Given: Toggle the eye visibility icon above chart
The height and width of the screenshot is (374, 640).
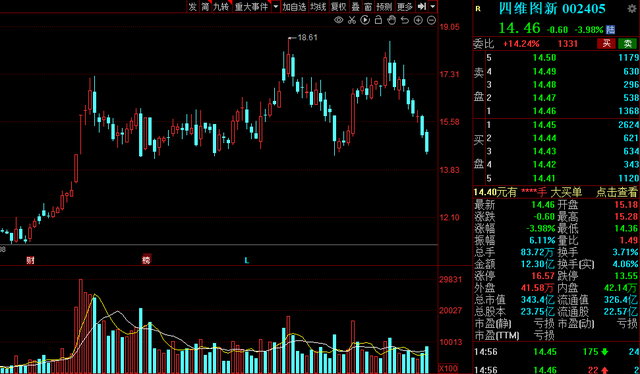Looking at the screenshot, I should click(338, 20).
